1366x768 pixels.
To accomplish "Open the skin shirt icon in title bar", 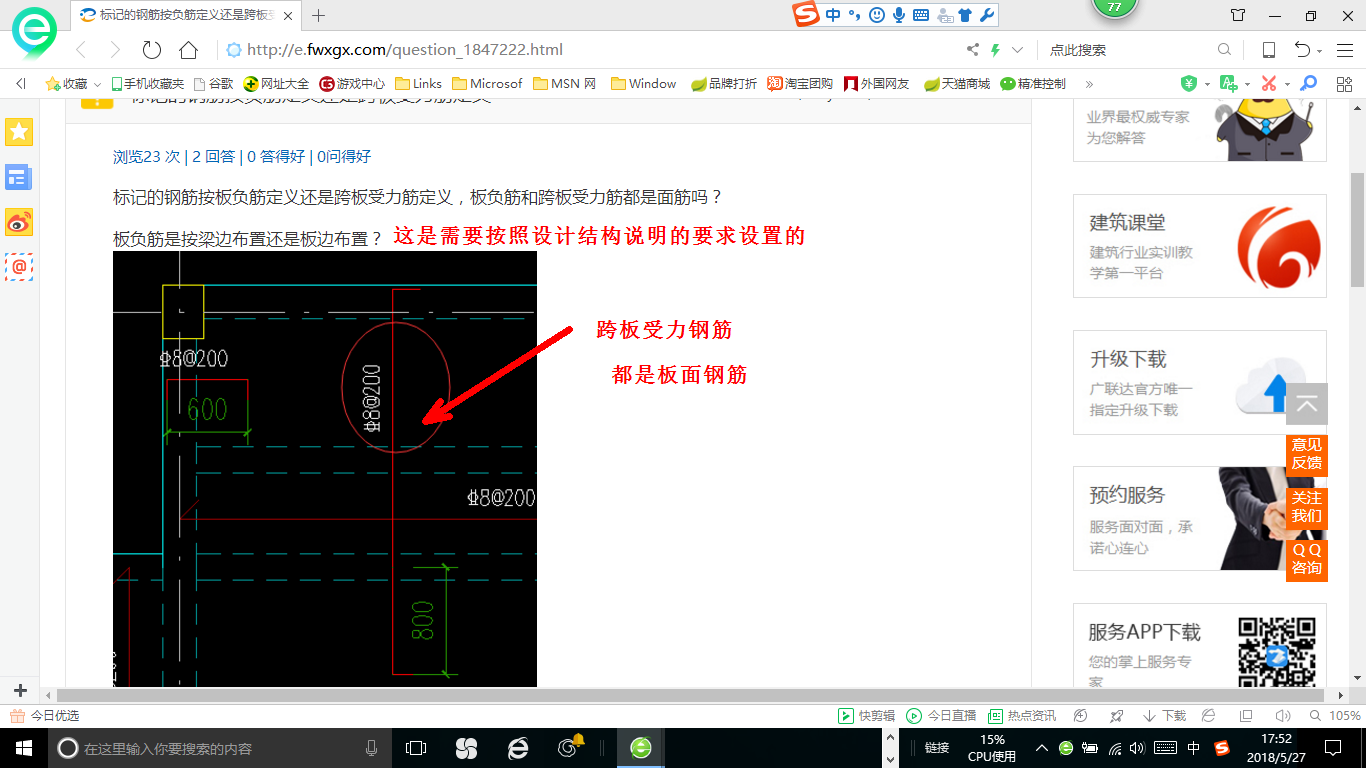I will click(x=1238, y=15).
